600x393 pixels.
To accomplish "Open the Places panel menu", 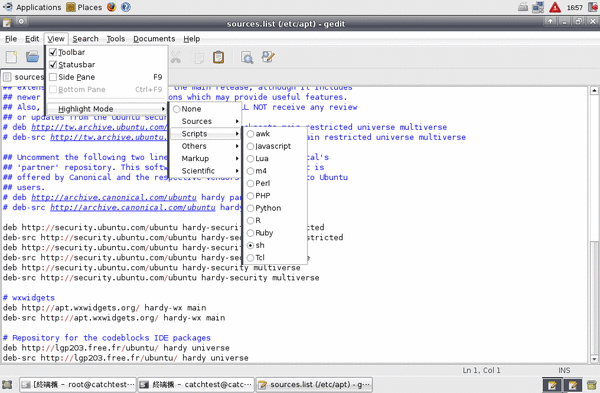I will [84, 7].
